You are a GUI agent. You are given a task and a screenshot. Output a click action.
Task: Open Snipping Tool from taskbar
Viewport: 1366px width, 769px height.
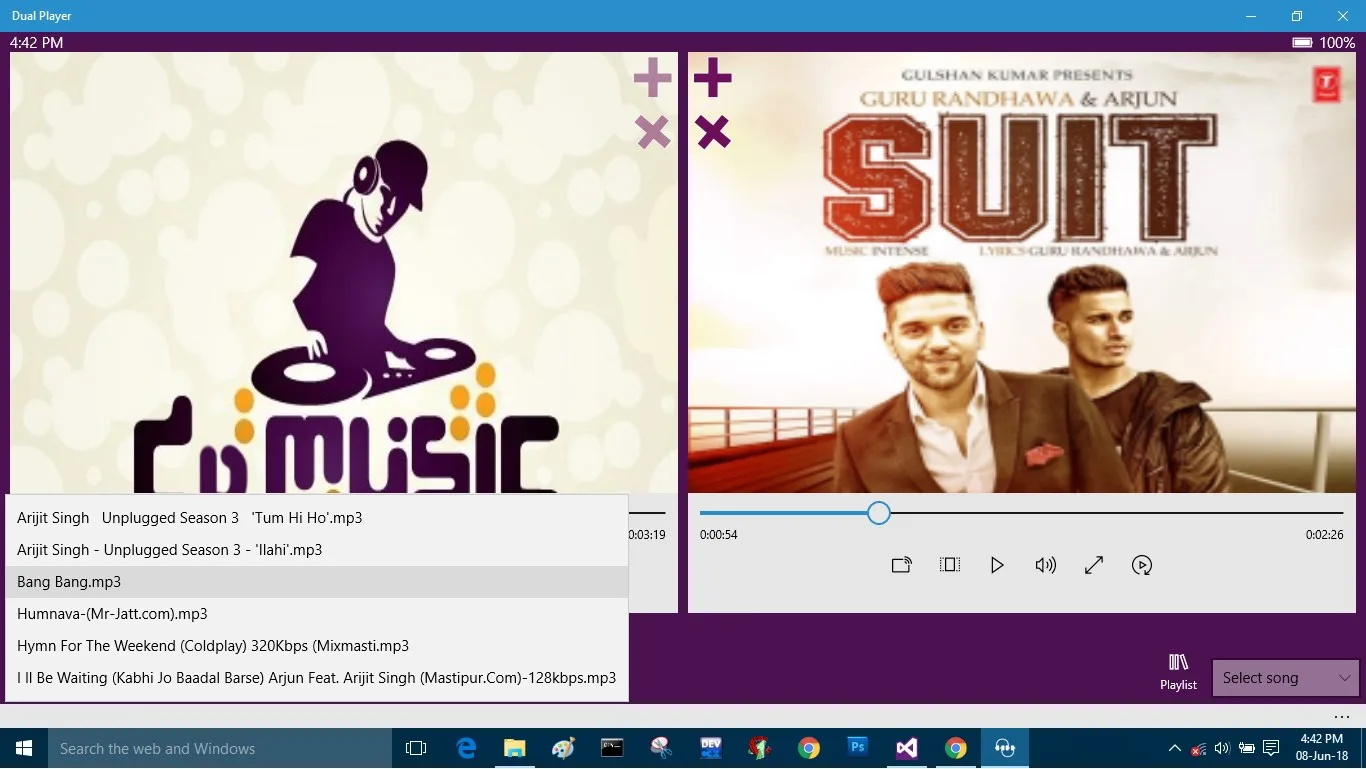662,748
